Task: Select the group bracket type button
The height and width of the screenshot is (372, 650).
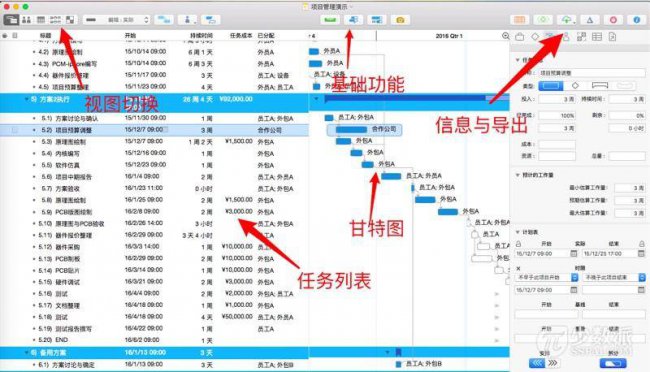Action: (600, 86)
